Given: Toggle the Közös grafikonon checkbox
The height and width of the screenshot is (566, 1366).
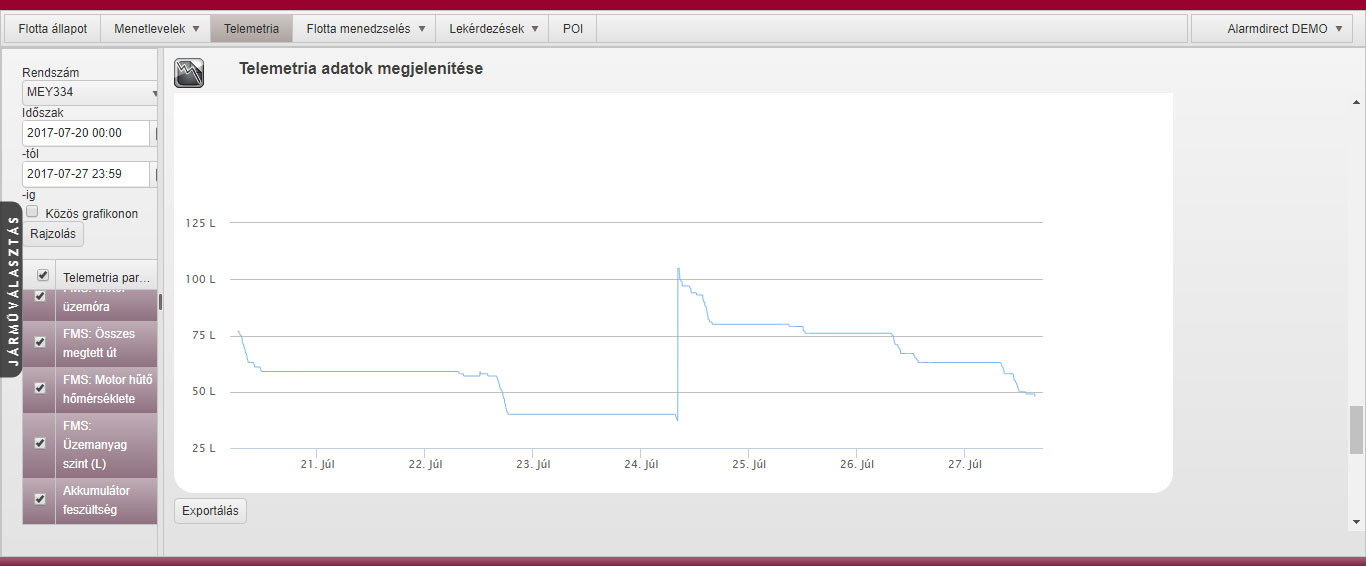Looking at the screenshot, I should click(32, 212).
